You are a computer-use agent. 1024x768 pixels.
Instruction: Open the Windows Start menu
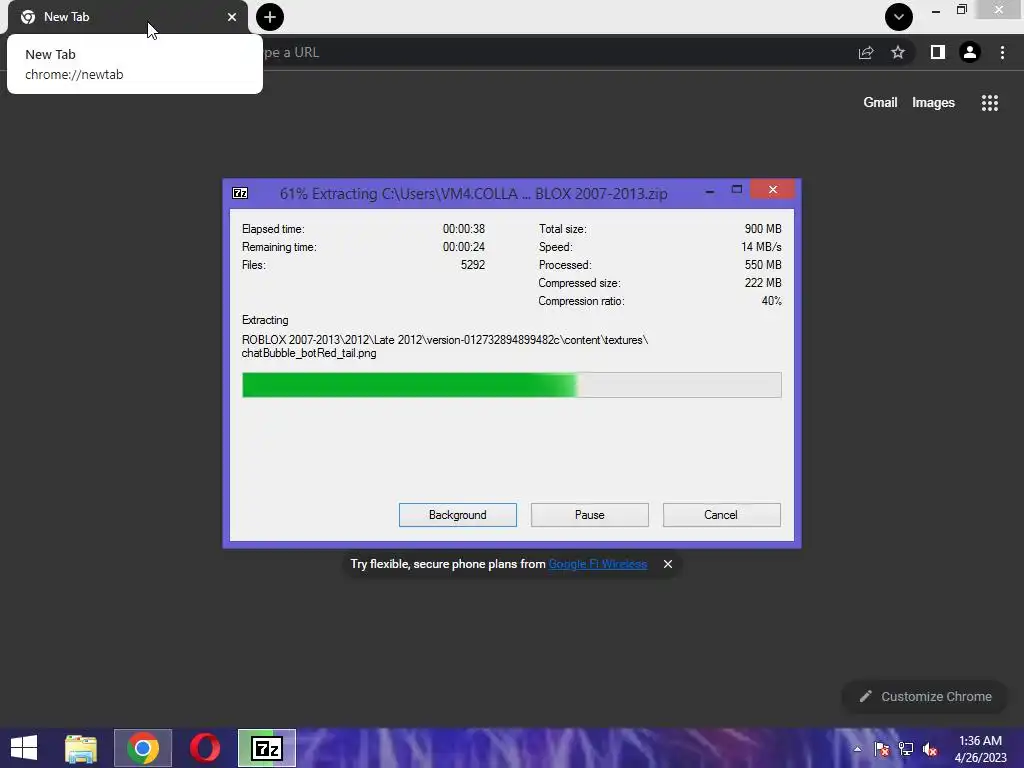coord(24,748)
